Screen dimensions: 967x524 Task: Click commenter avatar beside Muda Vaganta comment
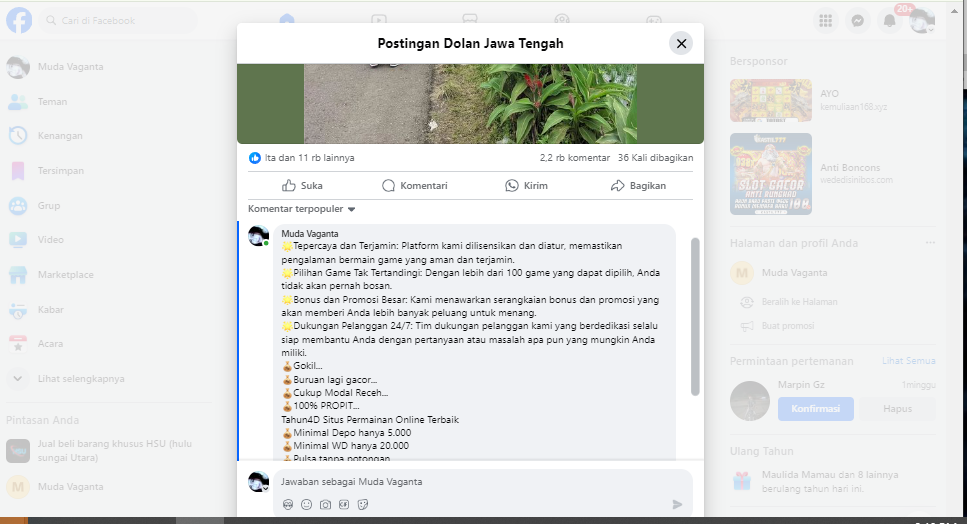[258, 235]
